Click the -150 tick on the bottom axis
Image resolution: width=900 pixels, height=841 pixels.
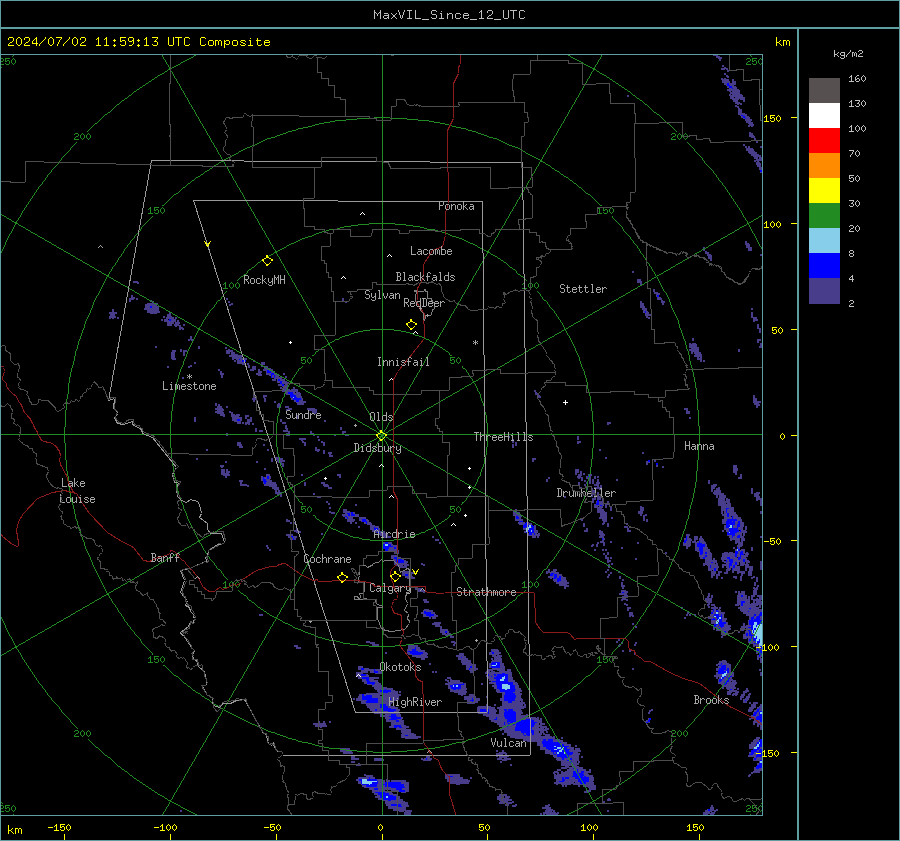(59, 827)
